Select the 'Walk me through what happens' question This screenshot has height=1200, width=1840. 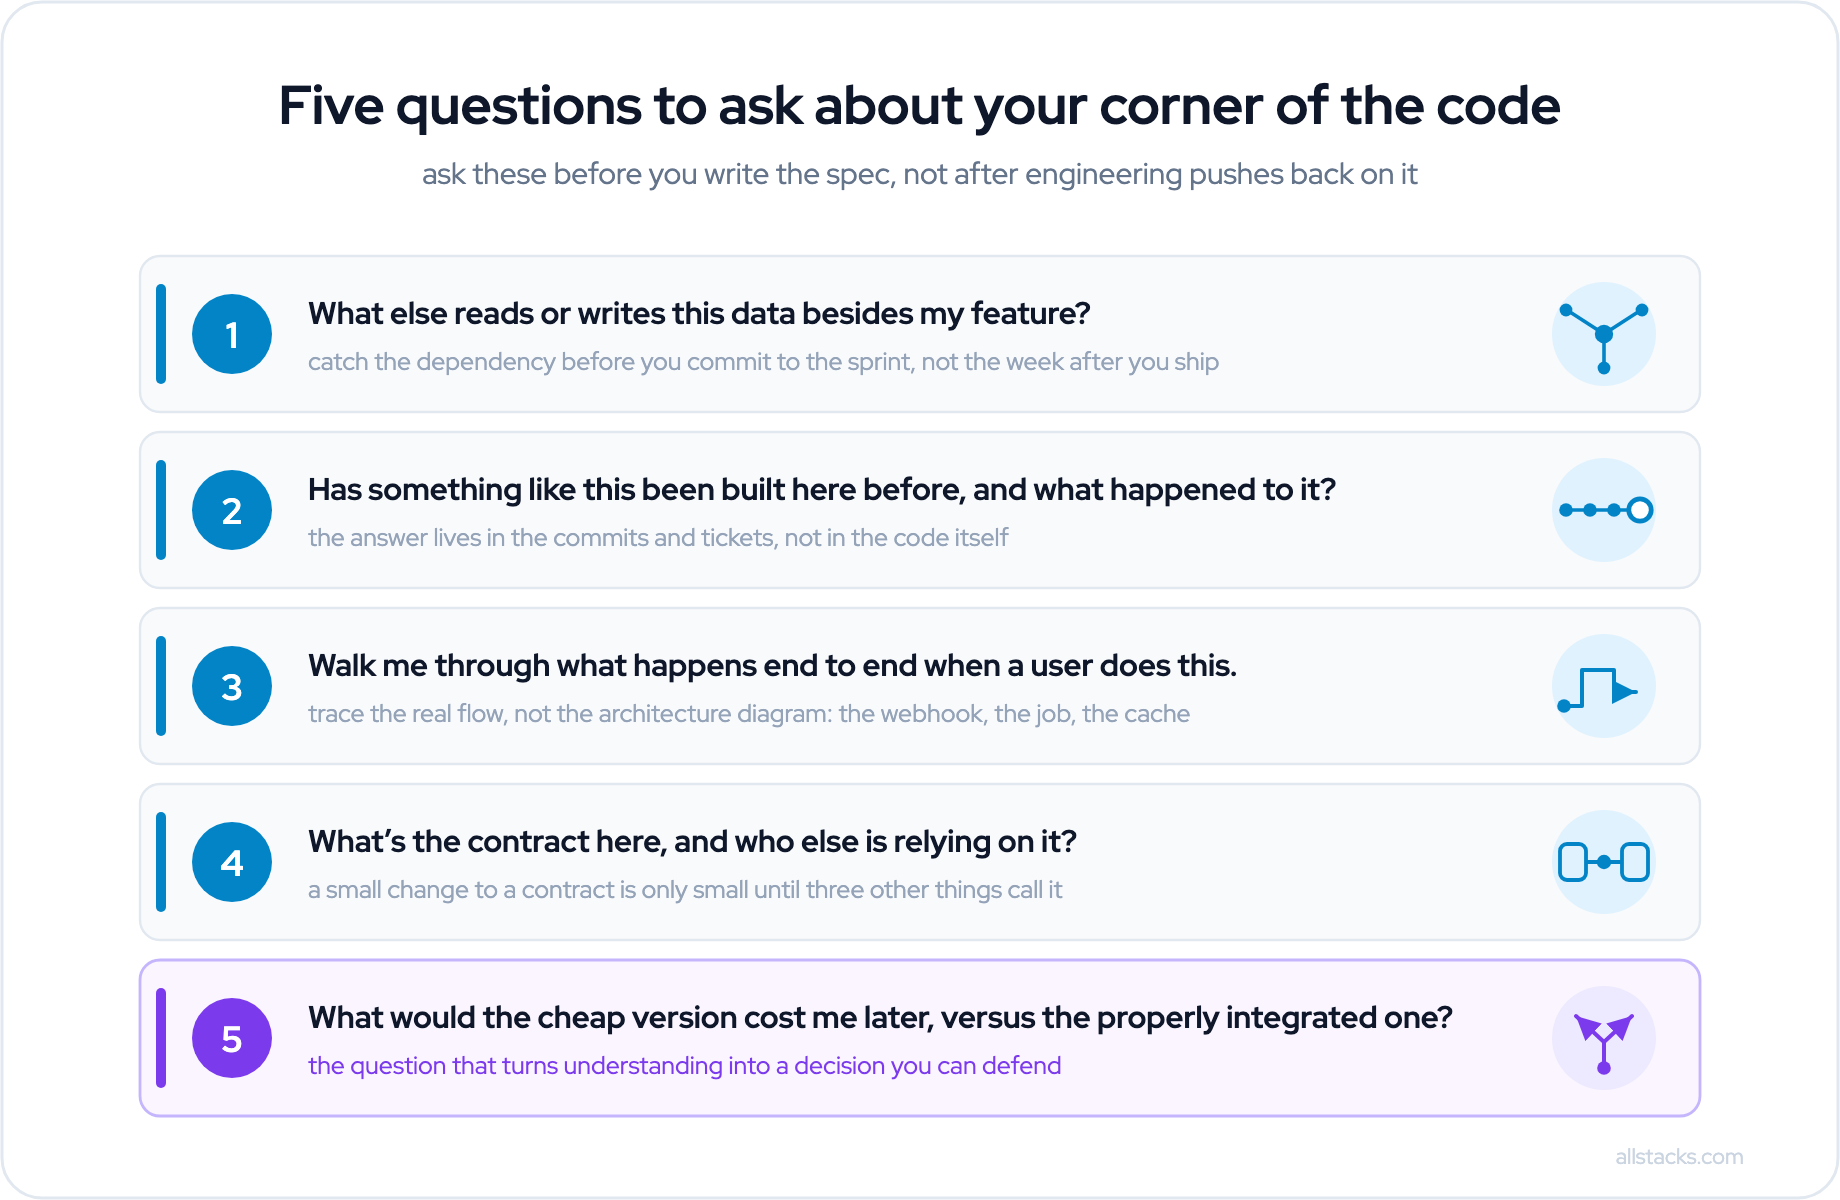pos(772,666)
